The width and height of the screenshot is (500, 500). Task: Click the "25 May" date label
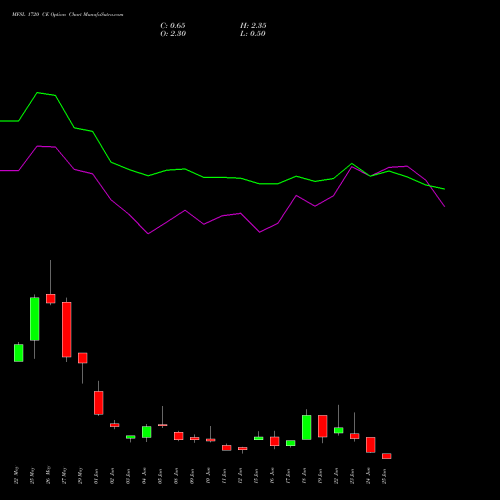[x=33, y=476]
